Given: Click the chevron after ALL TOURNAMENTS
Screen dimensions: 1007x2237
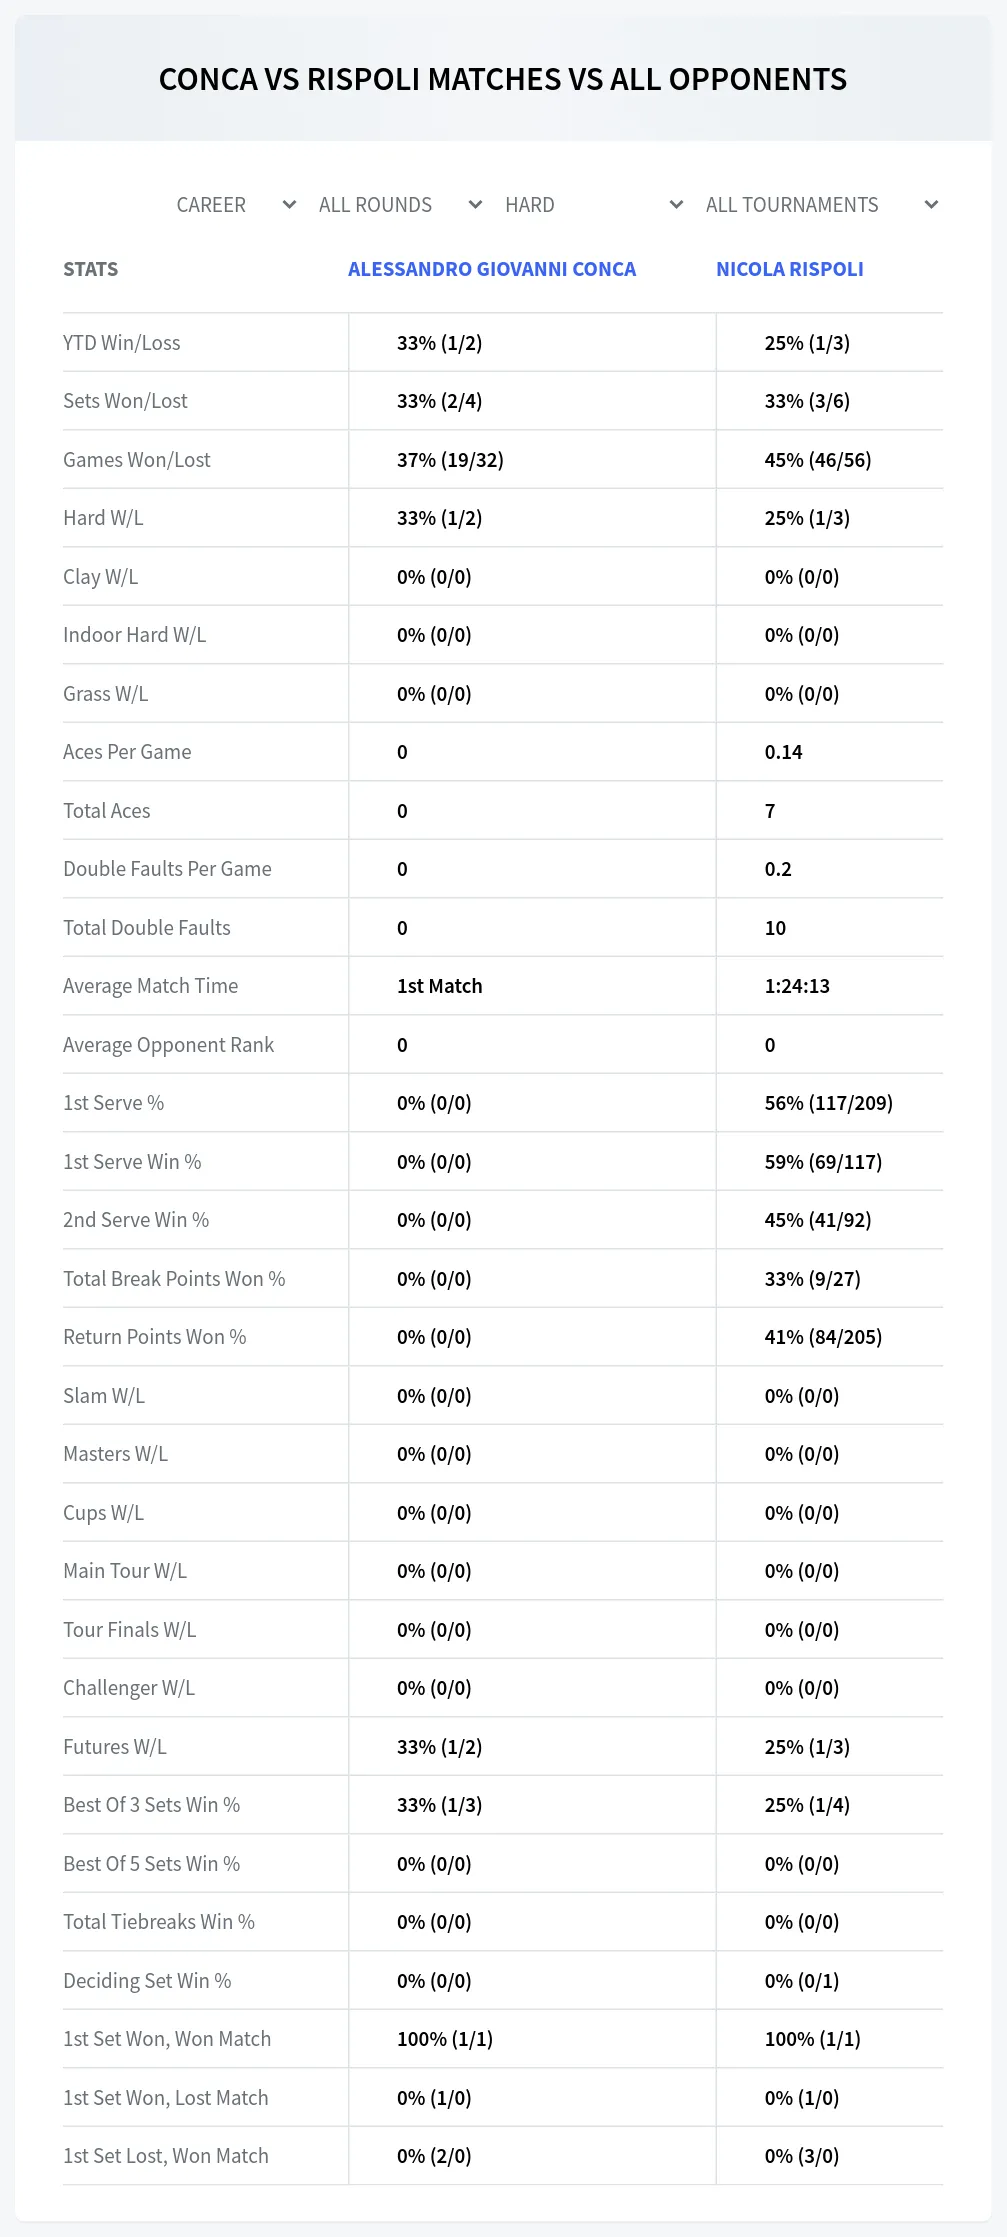Looking at the screenshot, I should 931,205.
